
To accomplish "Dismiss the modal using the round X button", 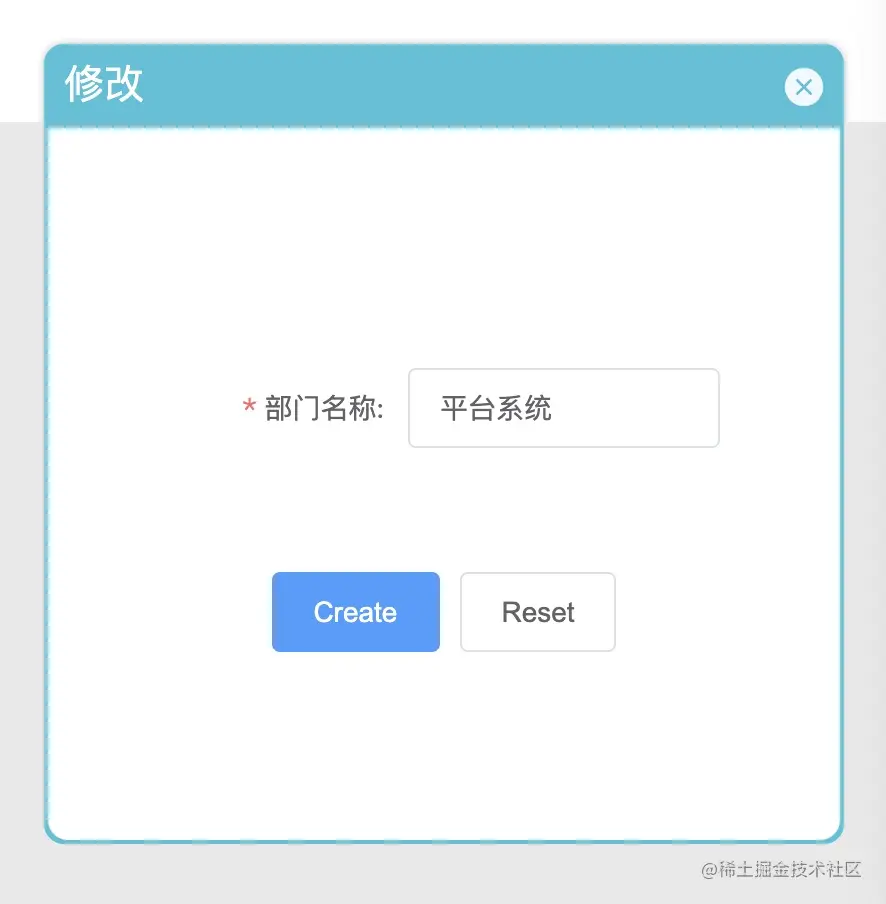I will coord(804,87).
